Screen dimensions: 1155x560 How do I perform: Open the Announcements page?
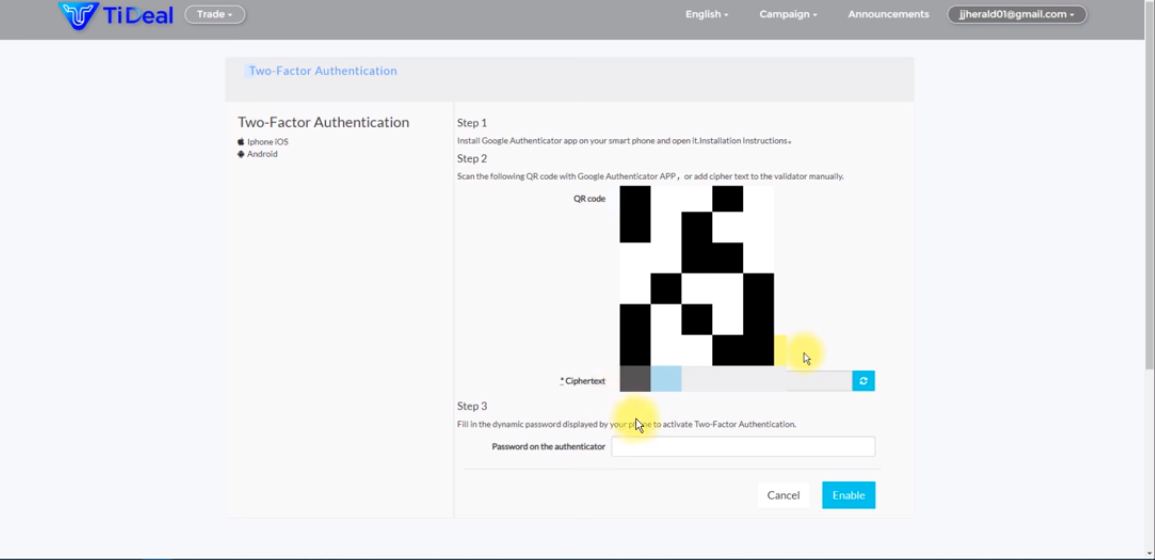click(x=888, y=15)
